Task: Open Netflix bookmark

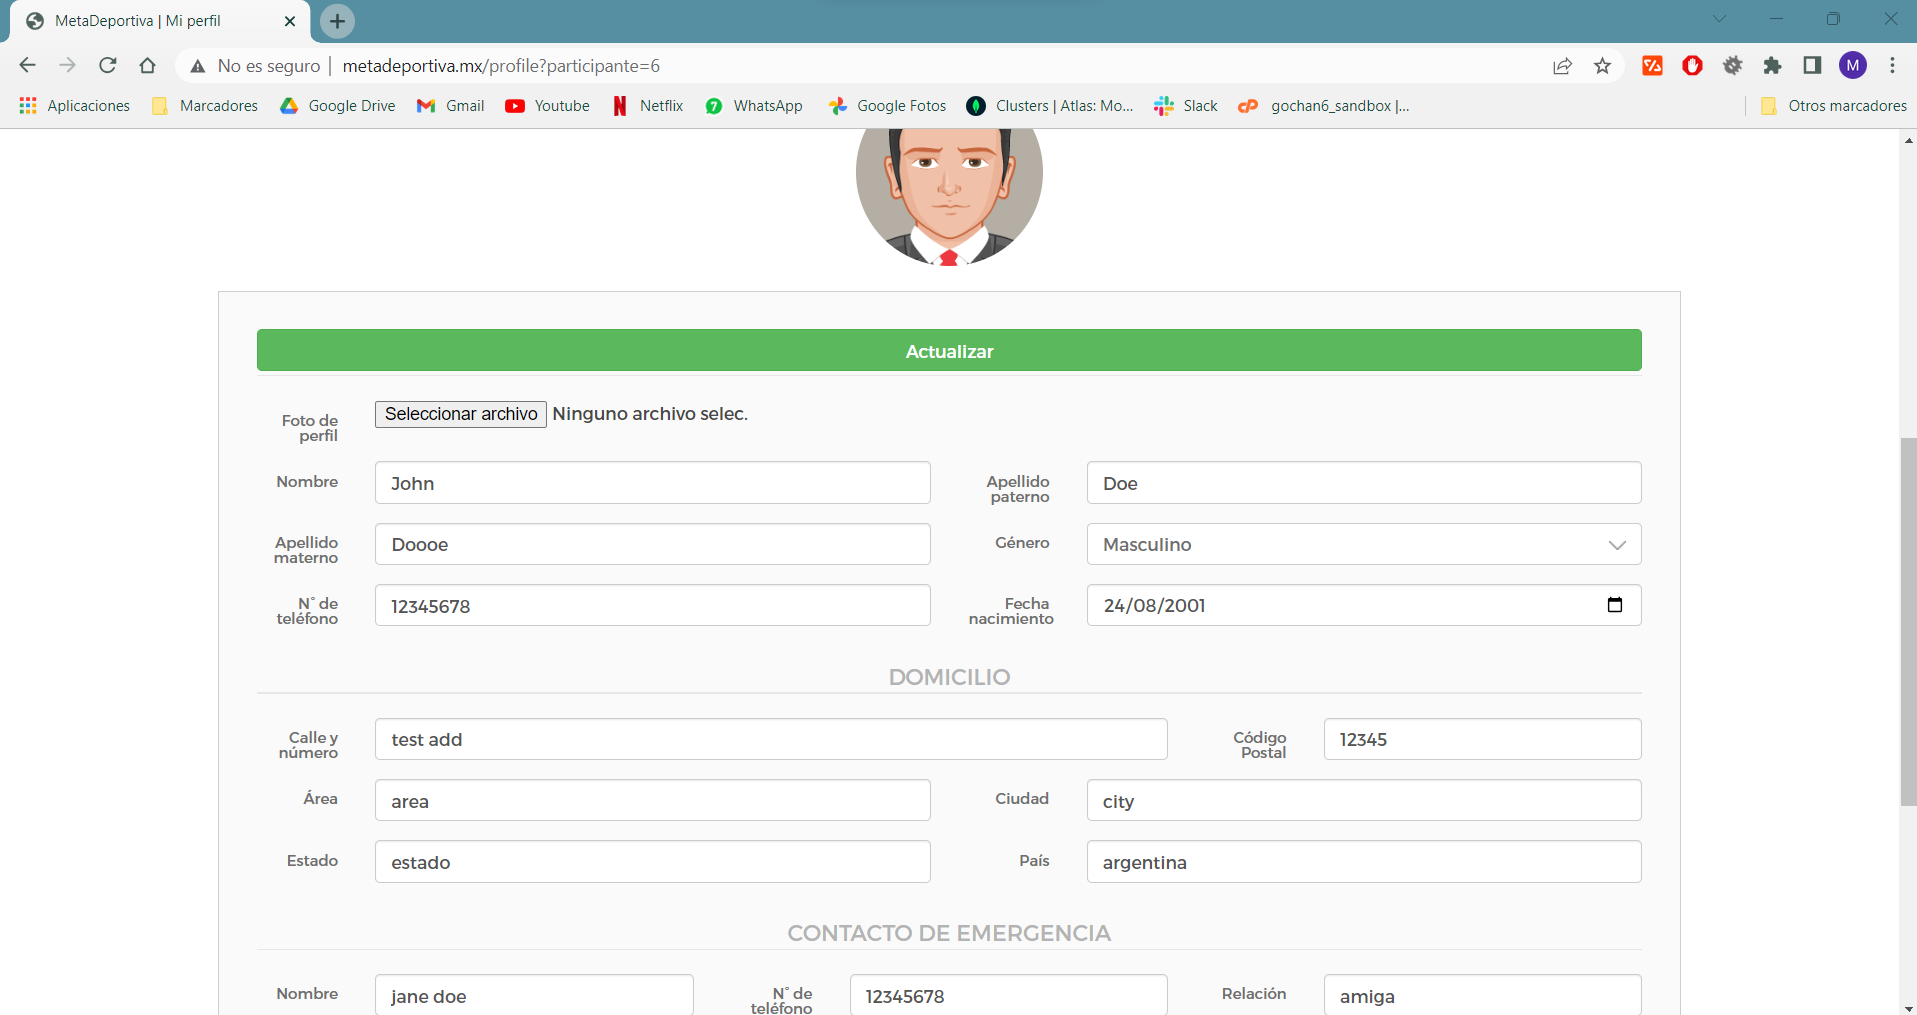Action: point(647,106)
